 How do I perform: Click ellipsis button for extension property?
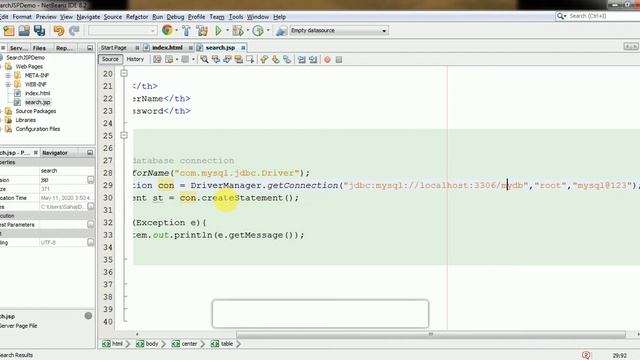(x=90, y=180)
